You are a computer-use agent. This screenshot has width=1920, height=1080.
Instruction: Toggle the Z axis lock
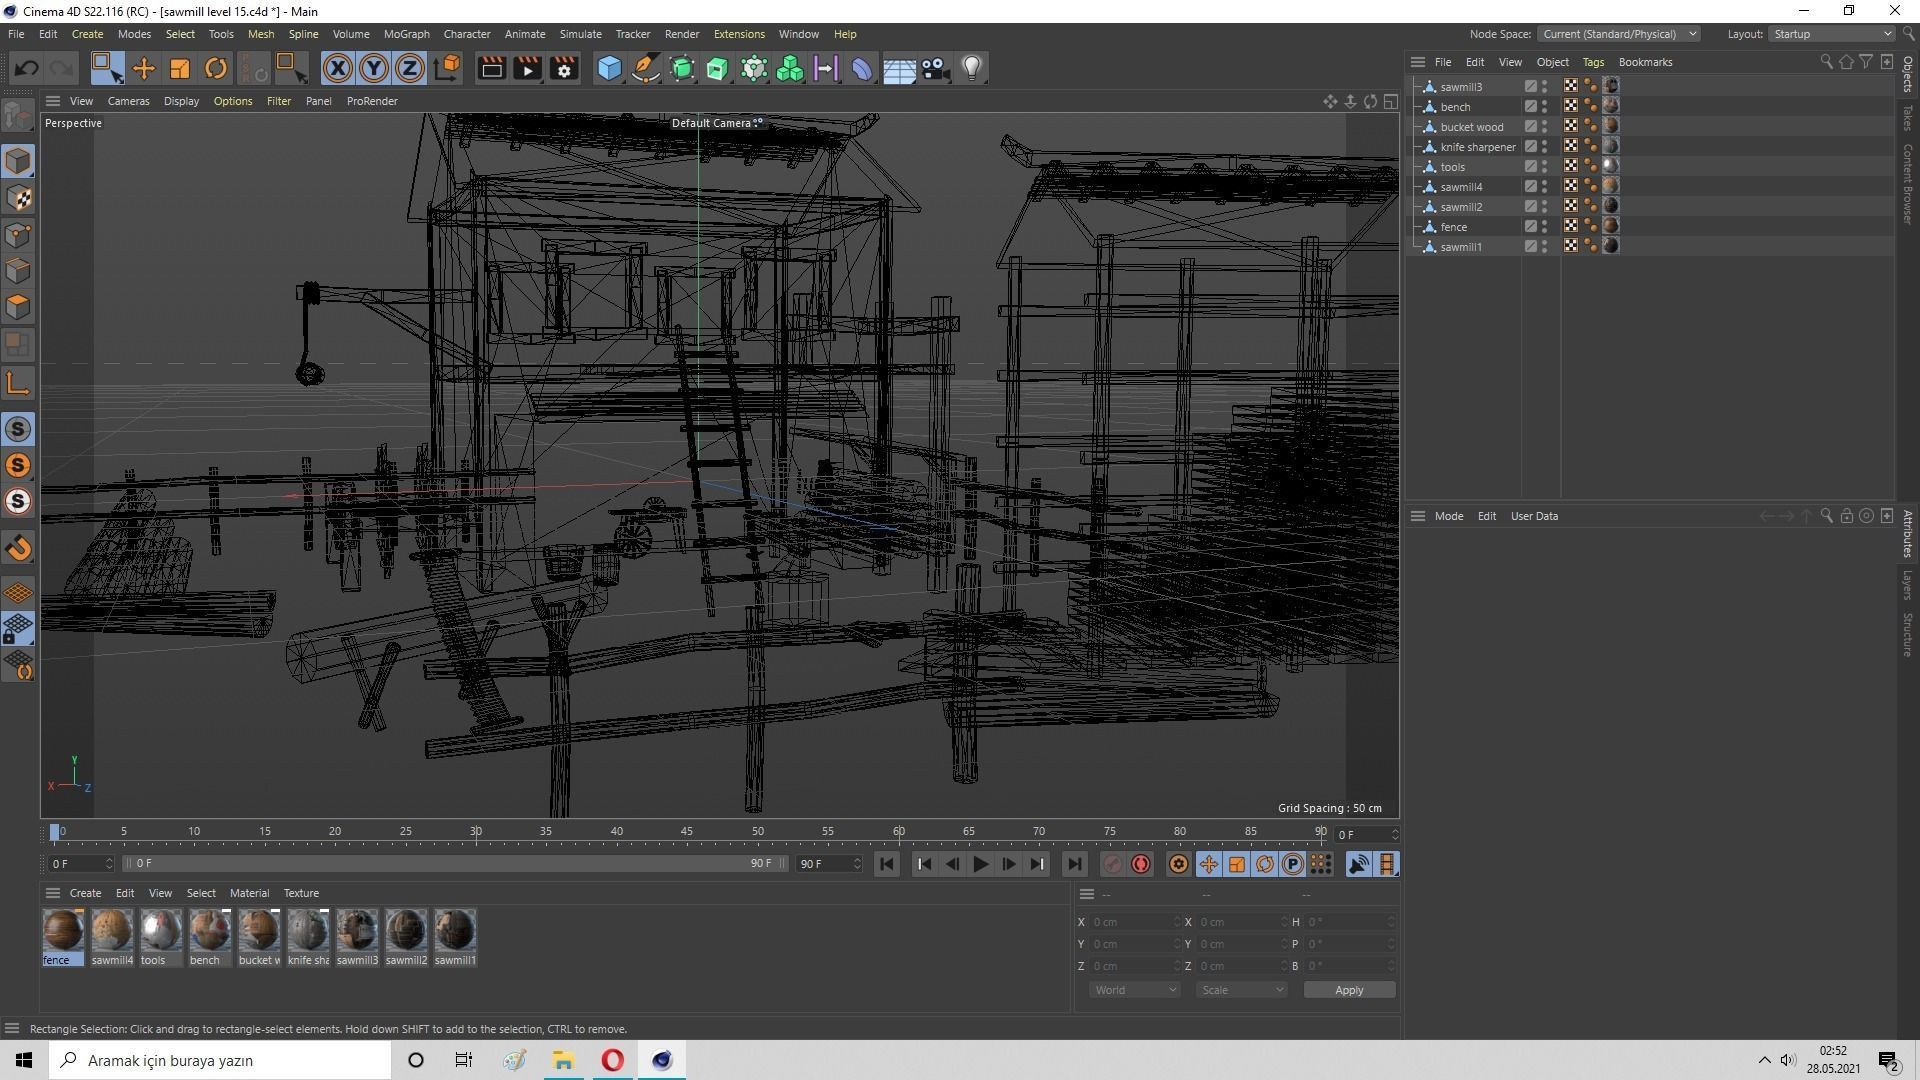tap(410, 68)
